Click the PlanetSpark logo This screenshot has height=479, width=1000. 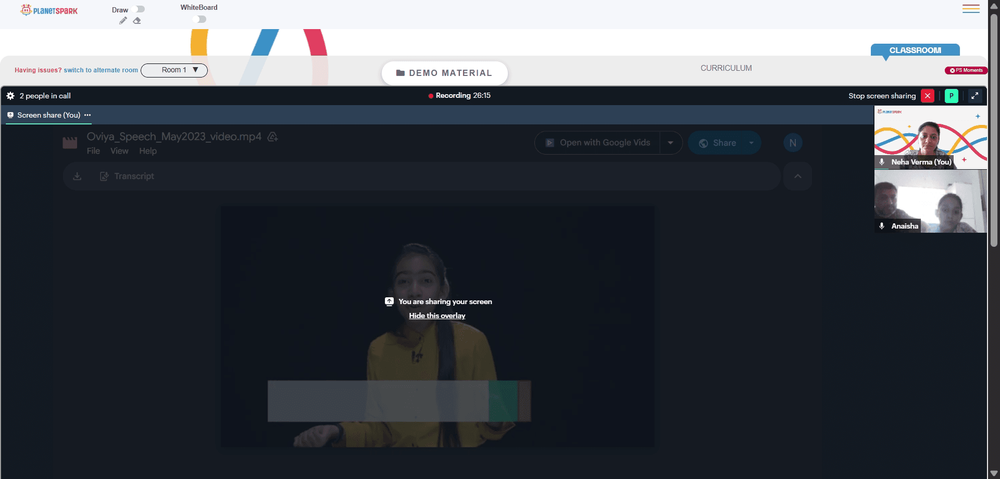point(48,10)
